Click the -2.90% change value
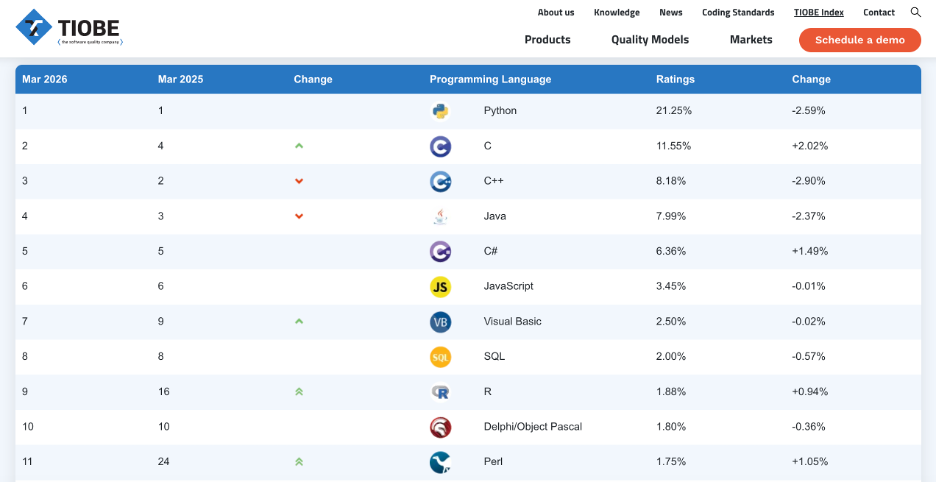Screen dimensions: 936x482 [809, 181]
